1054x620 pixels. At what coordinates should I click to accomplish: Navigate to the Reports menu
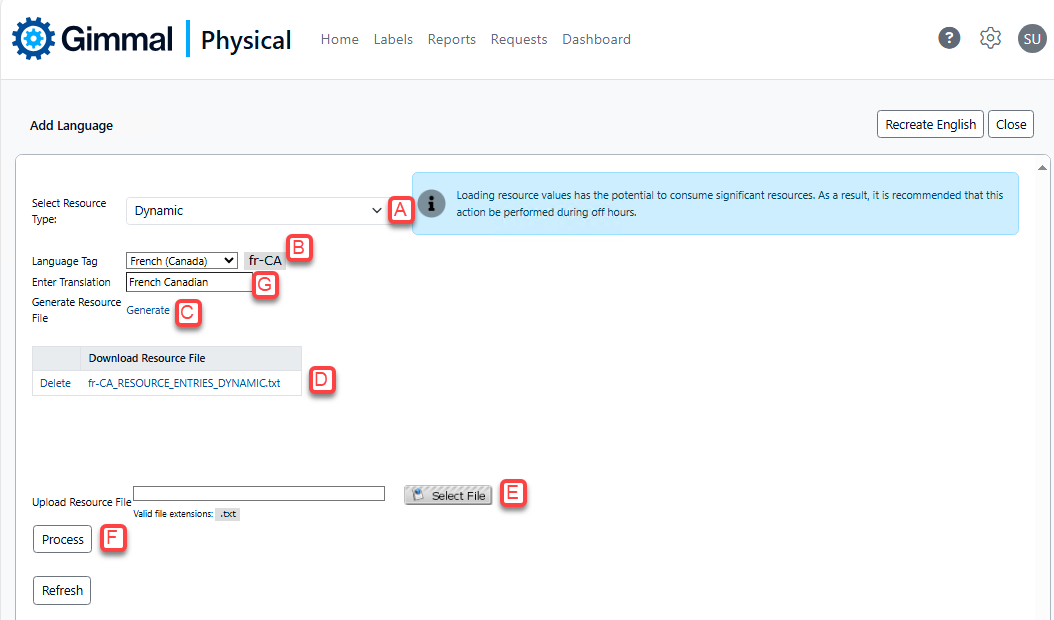tap(451, 40)
